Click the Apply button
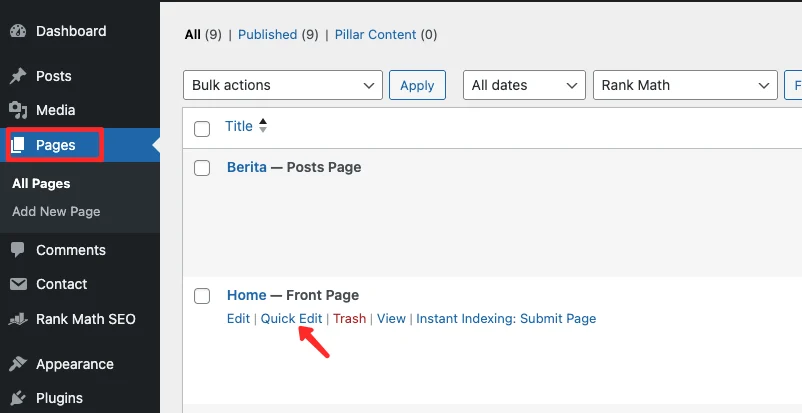Screen dimensions: 802x413 click(417, 85)
